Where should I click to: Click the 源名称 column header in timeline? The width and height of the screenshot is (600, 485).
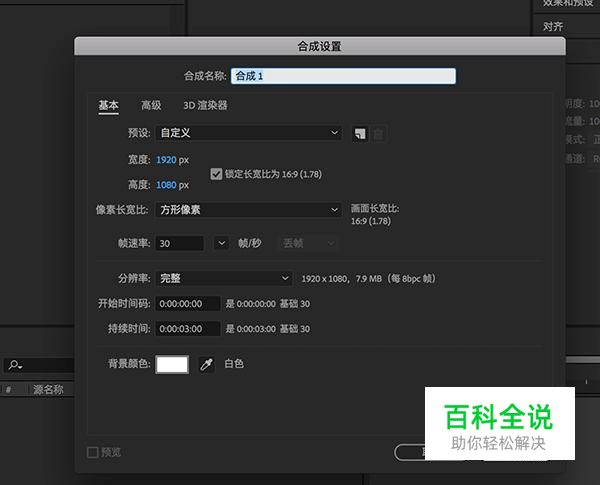pos(48,390)
